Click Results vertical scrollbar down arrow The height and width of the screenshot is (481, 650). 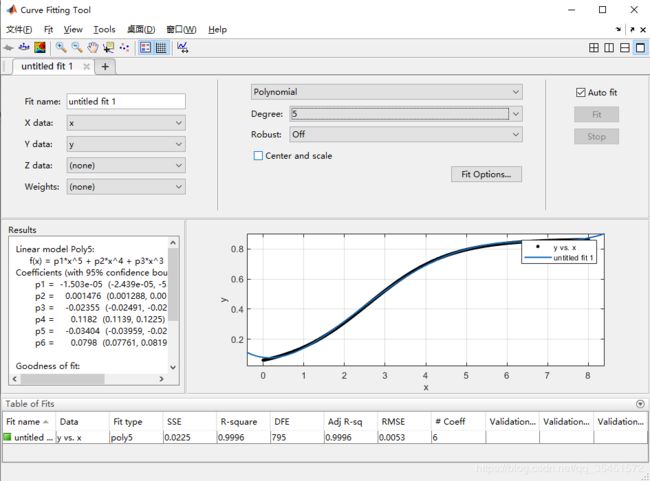[173, 367]
